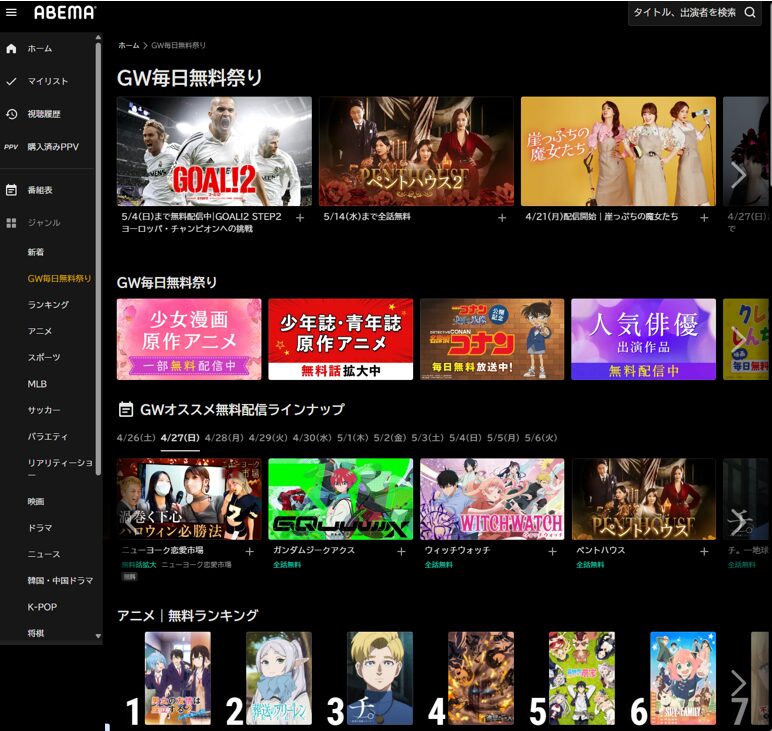
Task: Open 人気俳優出演作品 banner
Action: 643,339
